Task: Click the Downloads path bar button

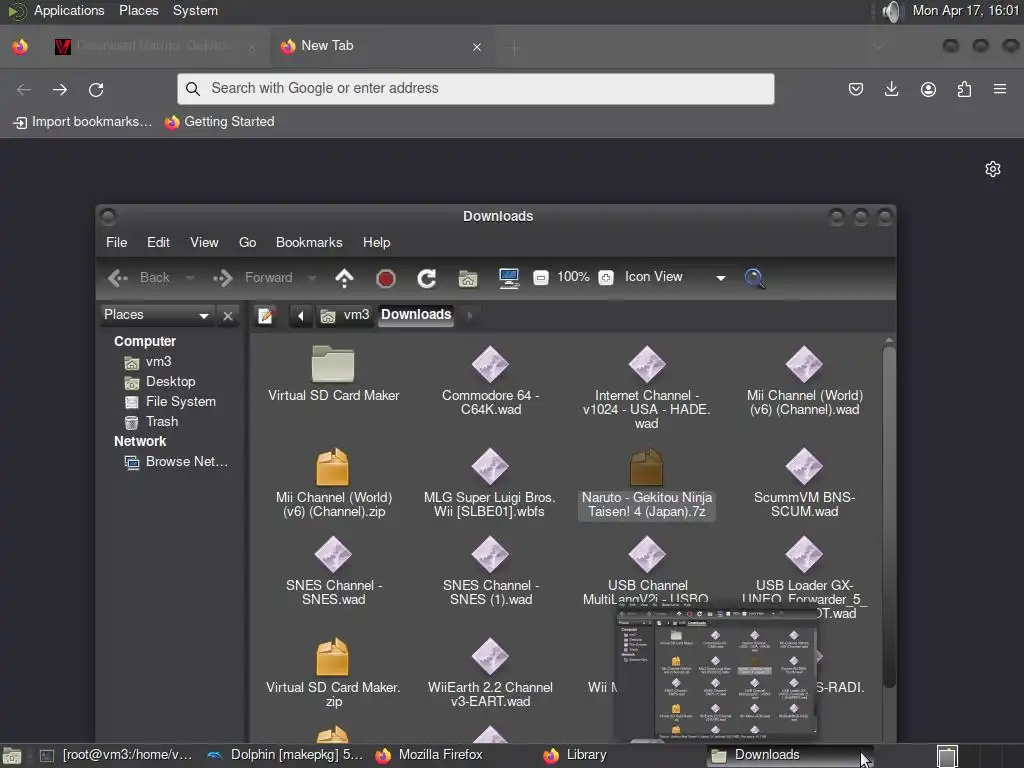Action: [x=416, y=315]
